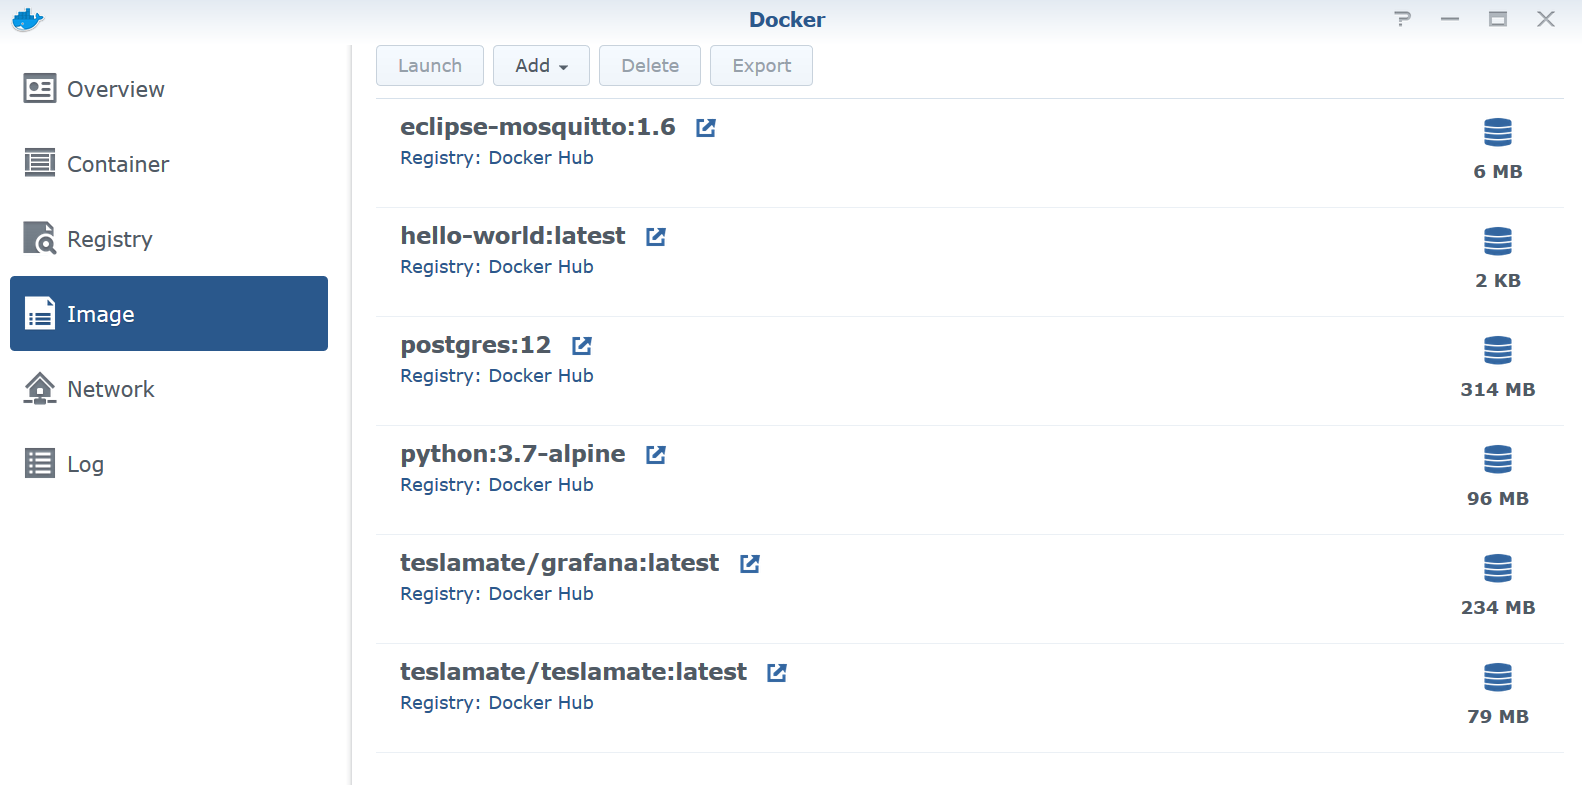1582x785 pixels.
Task: Click database size icon for teslamate/grafana
Action: point(1498,568)
